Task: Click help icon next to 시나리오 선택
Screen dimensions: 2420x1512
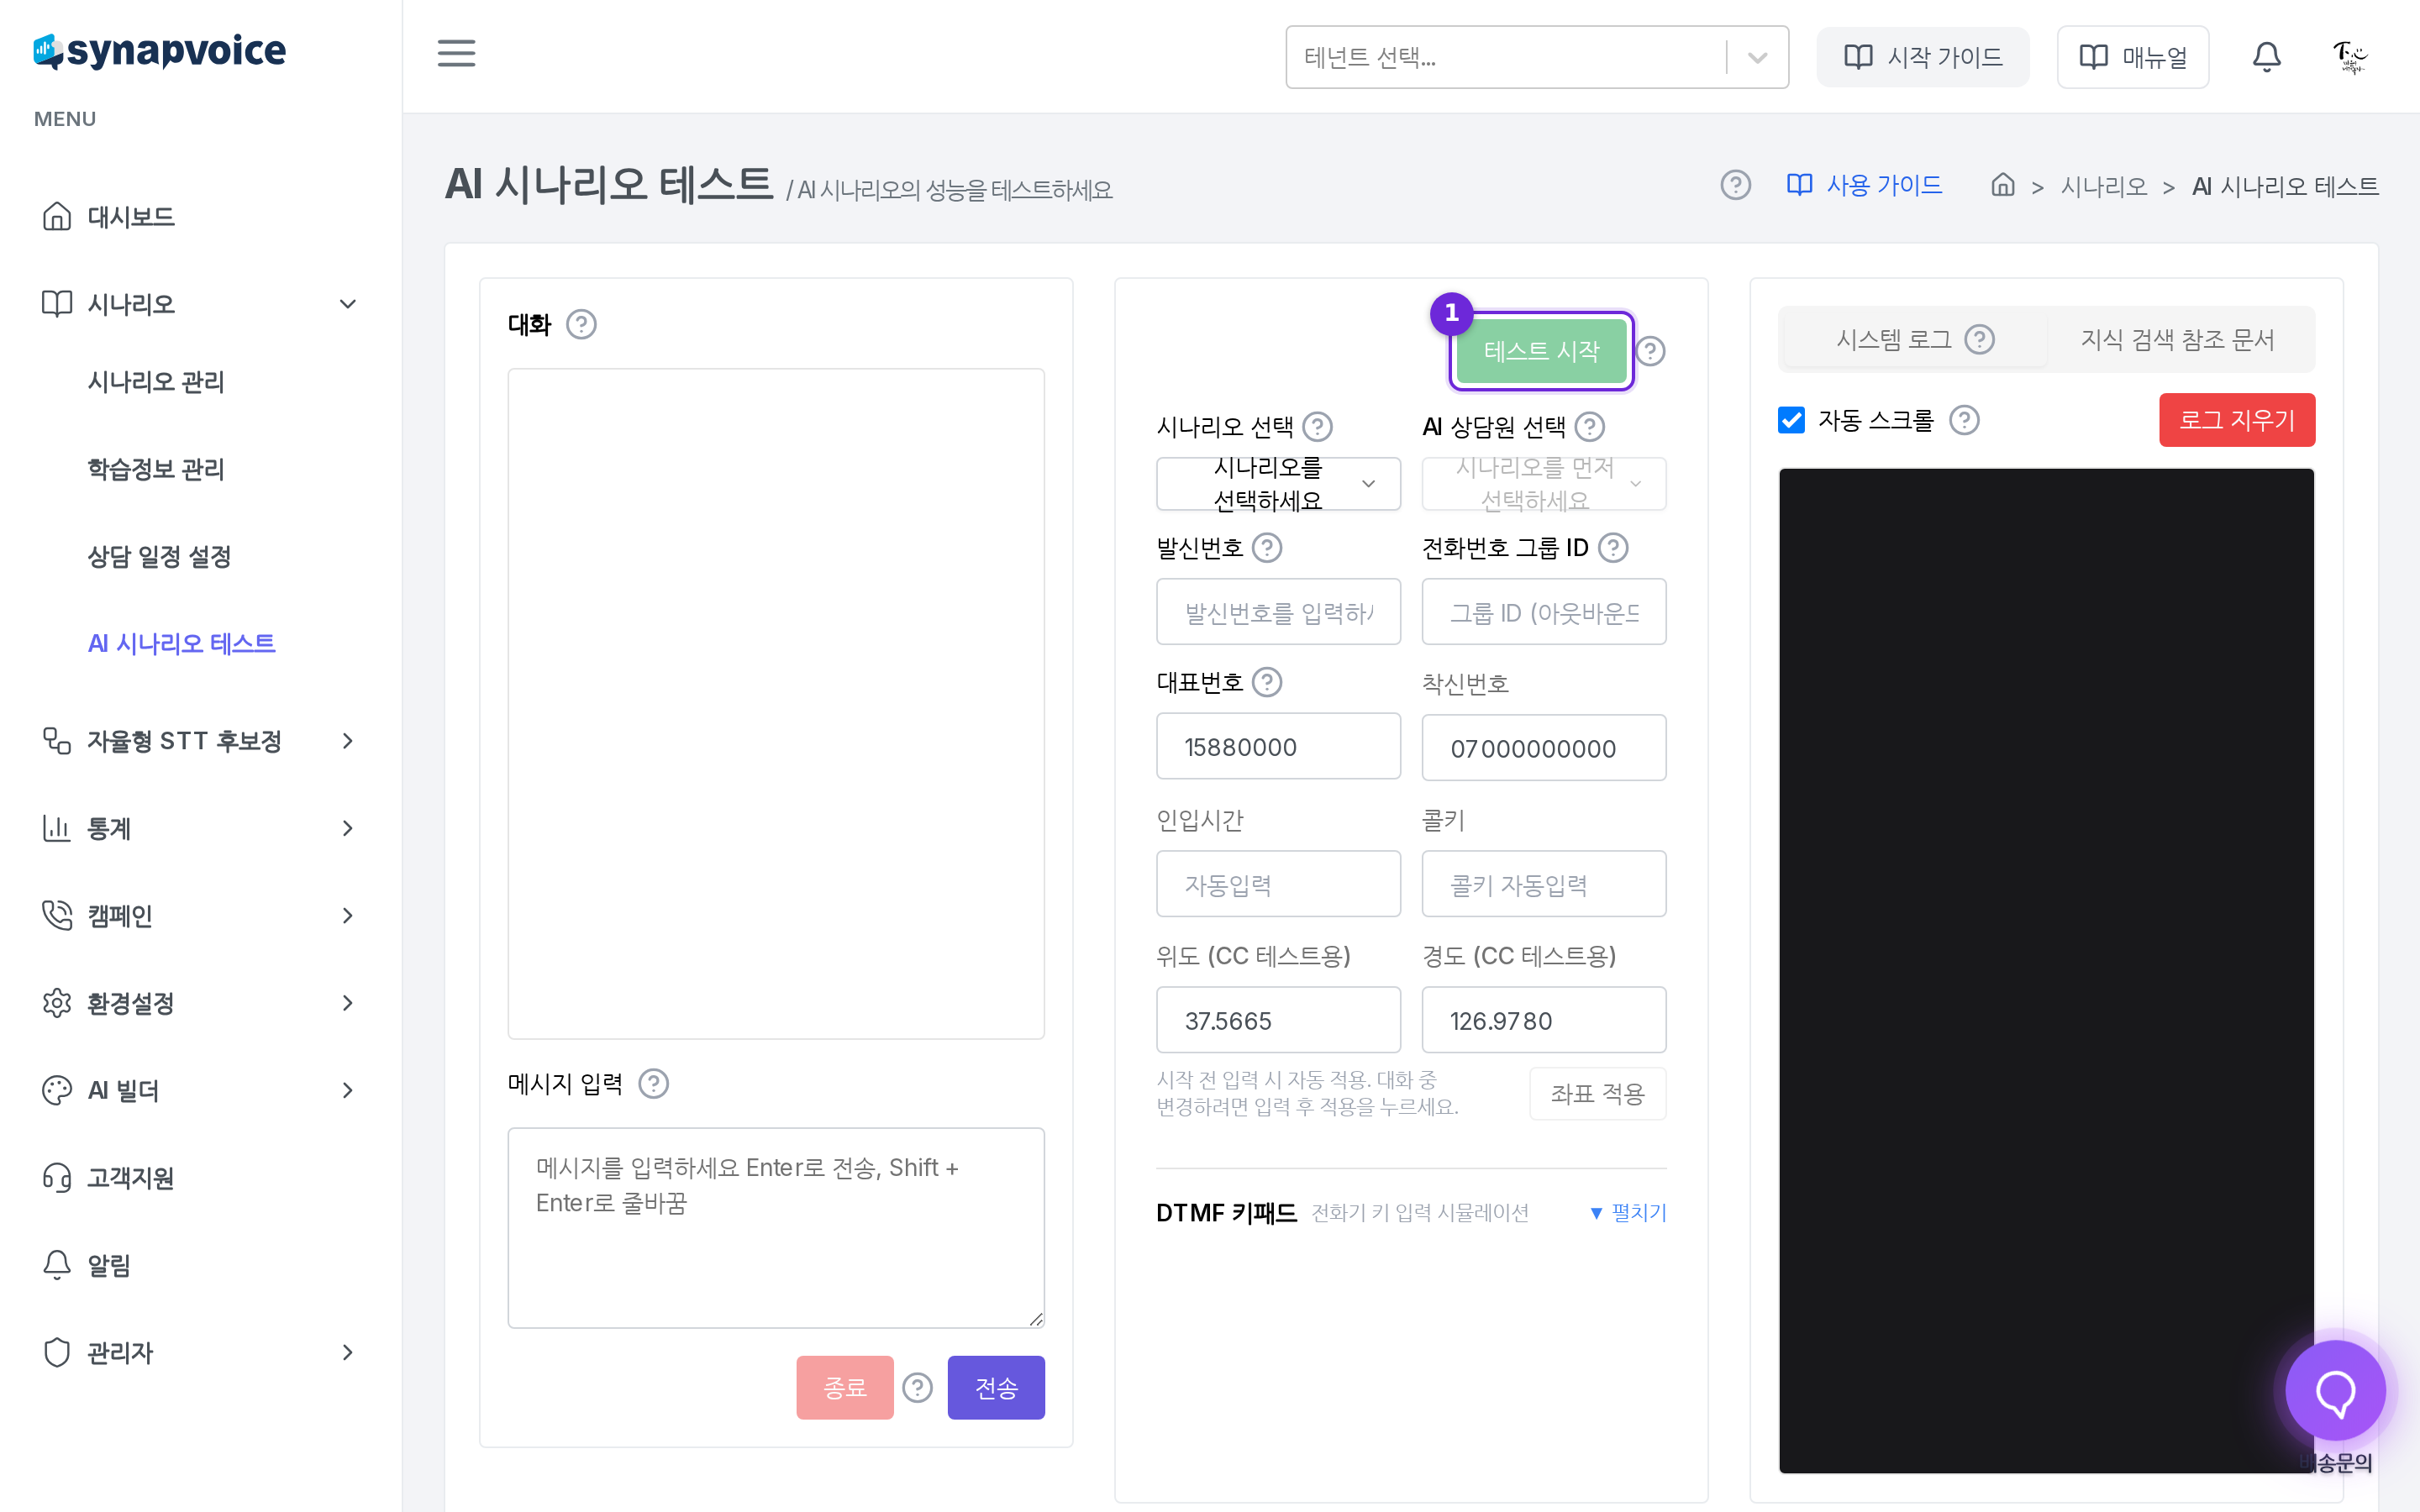Action: (1318, 427)
